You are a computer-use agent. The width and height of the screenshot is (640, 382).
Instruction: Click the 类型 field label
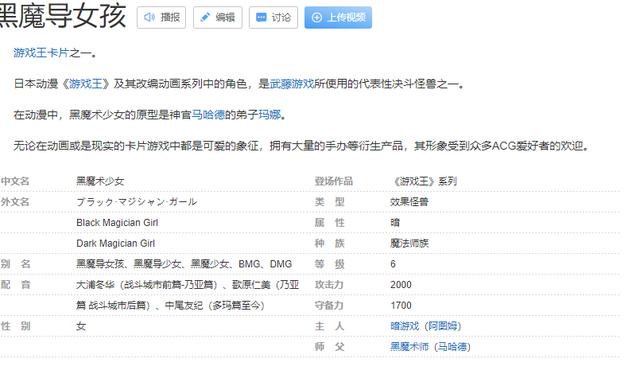tap(329, 202)
